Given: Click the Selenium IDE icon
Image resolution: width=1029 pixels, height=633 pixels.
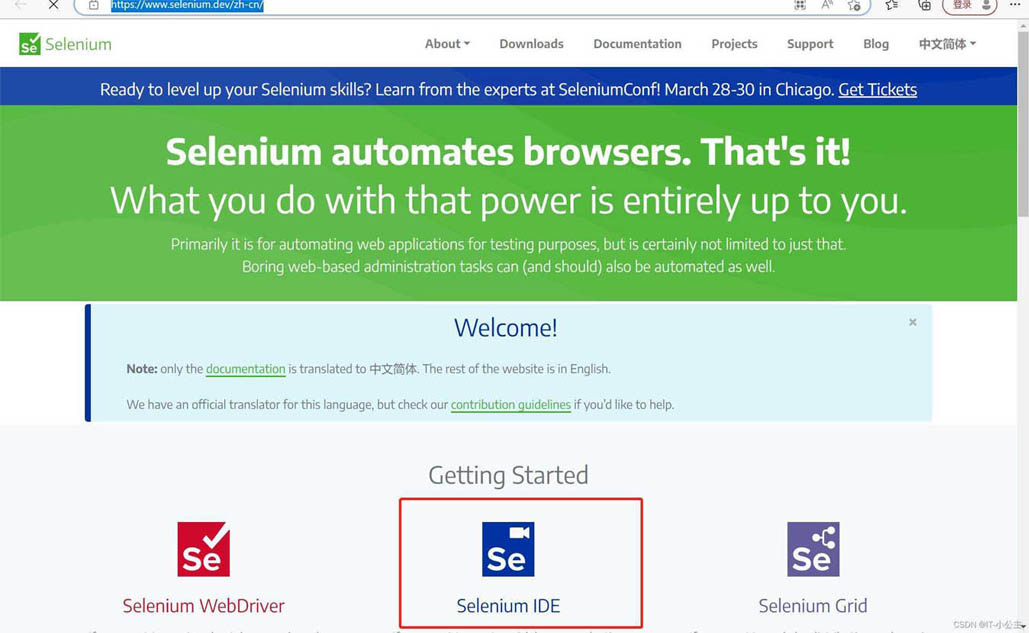Looking at the screenshot, I should pyautogui.click(x=508, y=549).
